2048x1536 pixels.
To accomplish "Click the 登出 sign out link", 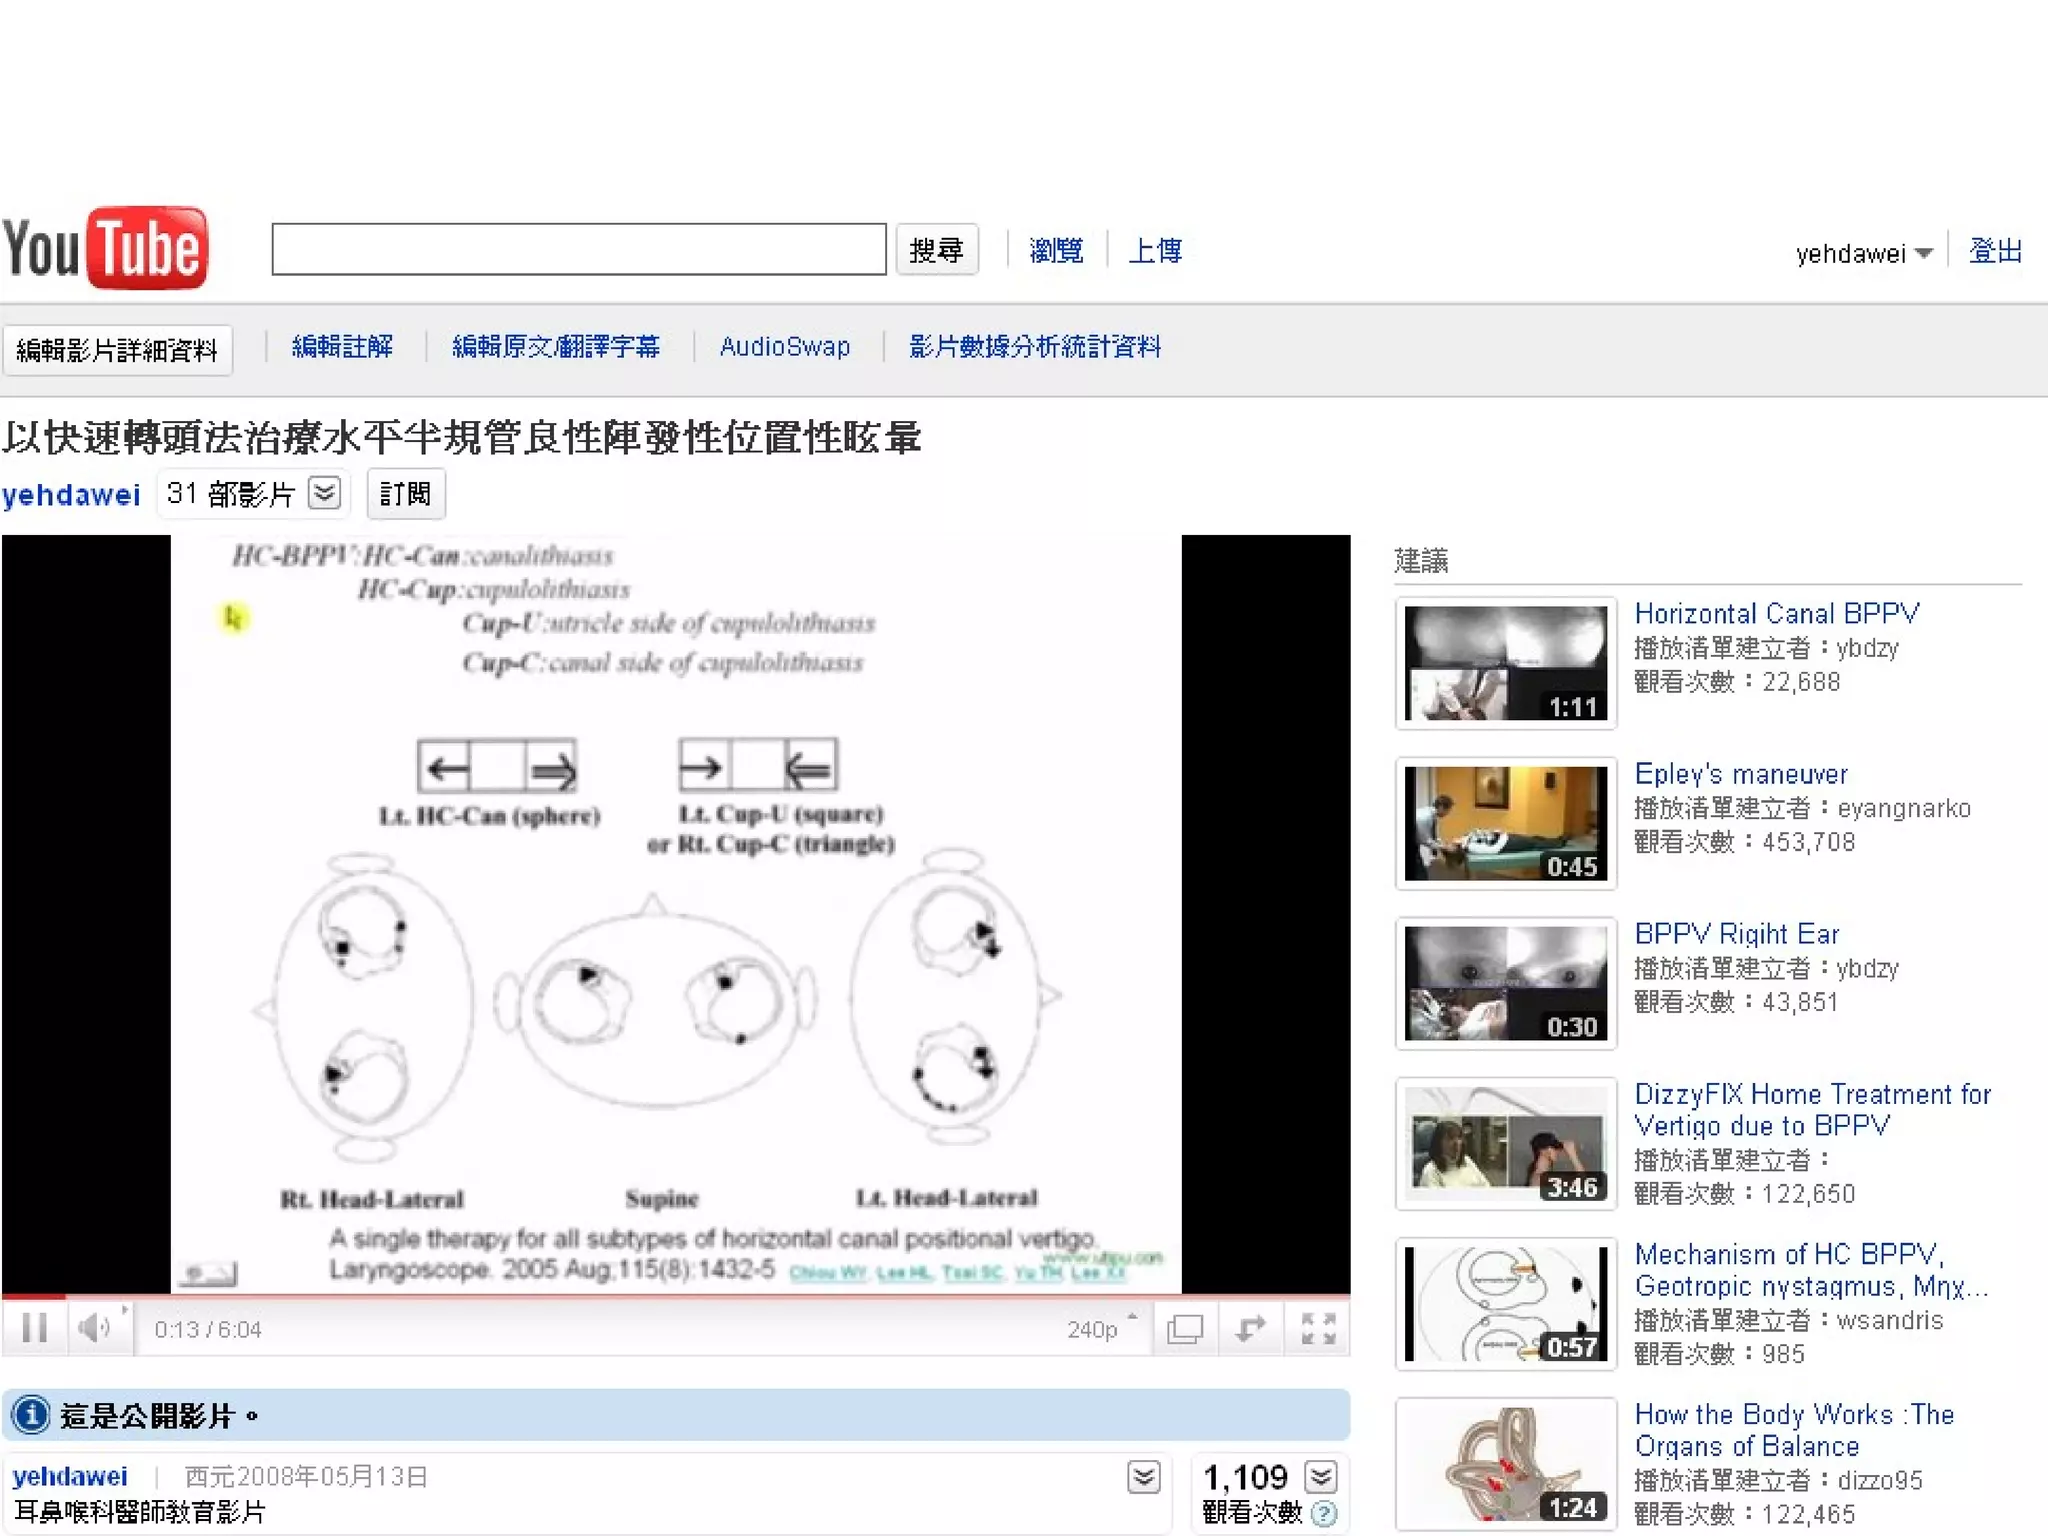I will [1995, 251].
